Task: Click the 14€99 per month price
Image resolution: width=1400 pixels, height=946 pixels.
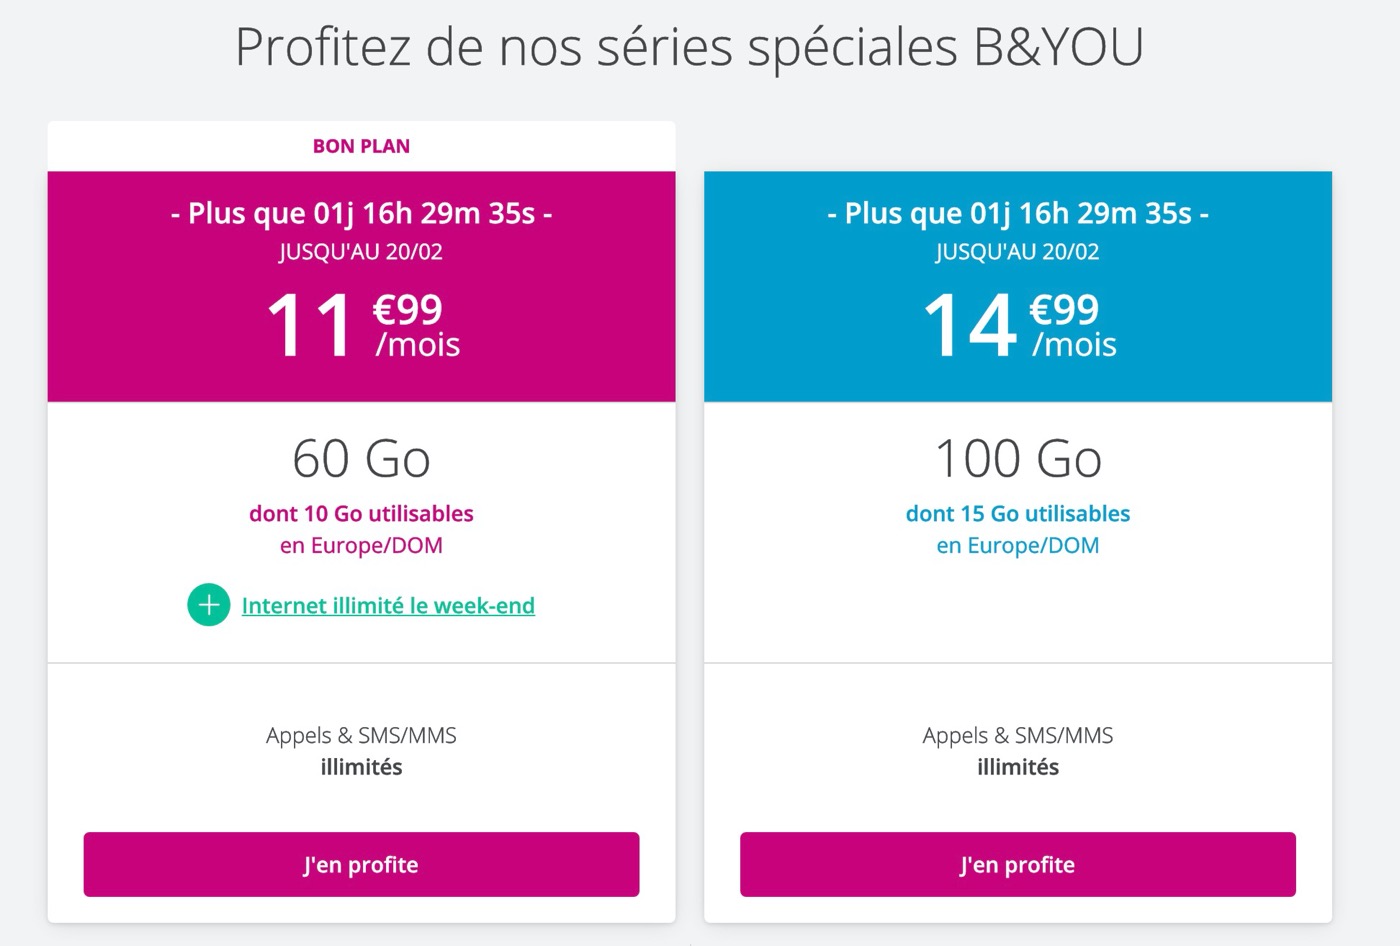Action: (1018, 325)
